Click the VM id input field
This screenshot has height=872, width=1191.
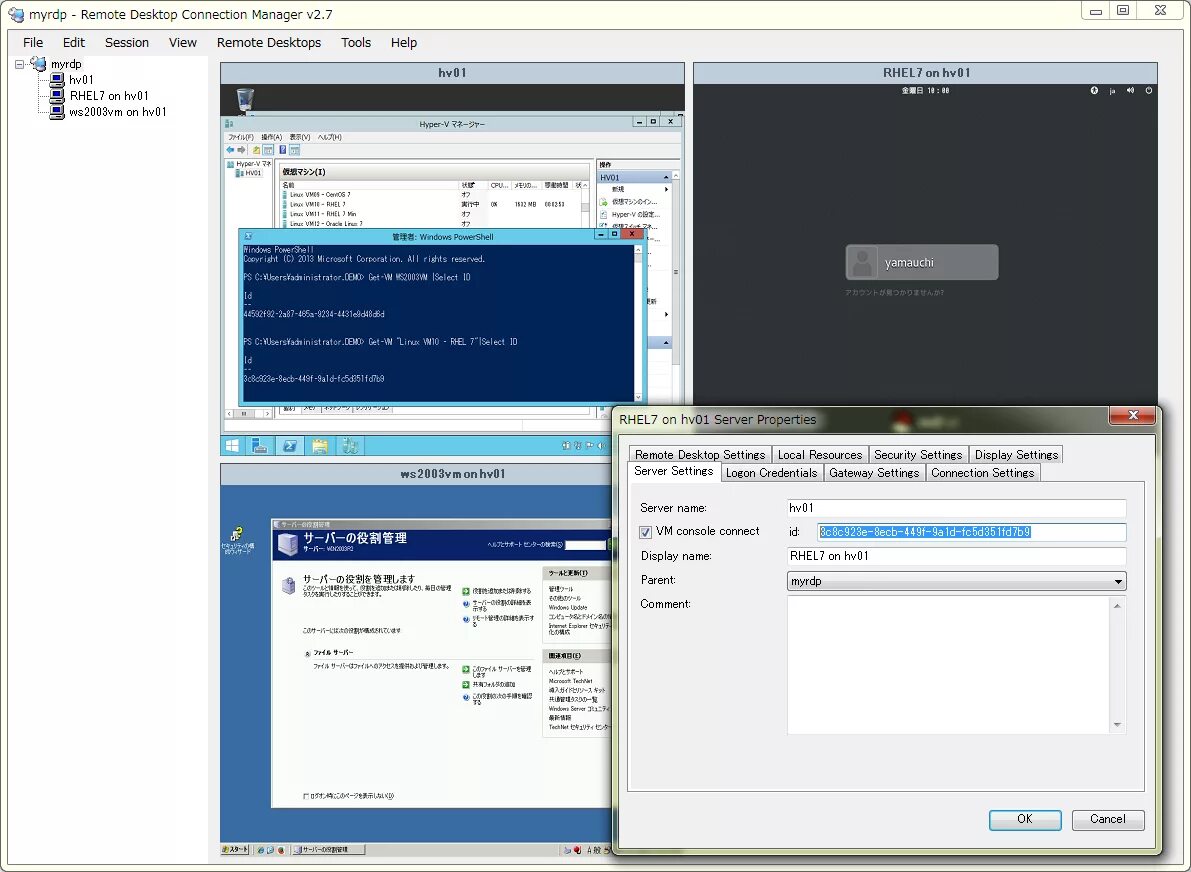pos(971,532)
